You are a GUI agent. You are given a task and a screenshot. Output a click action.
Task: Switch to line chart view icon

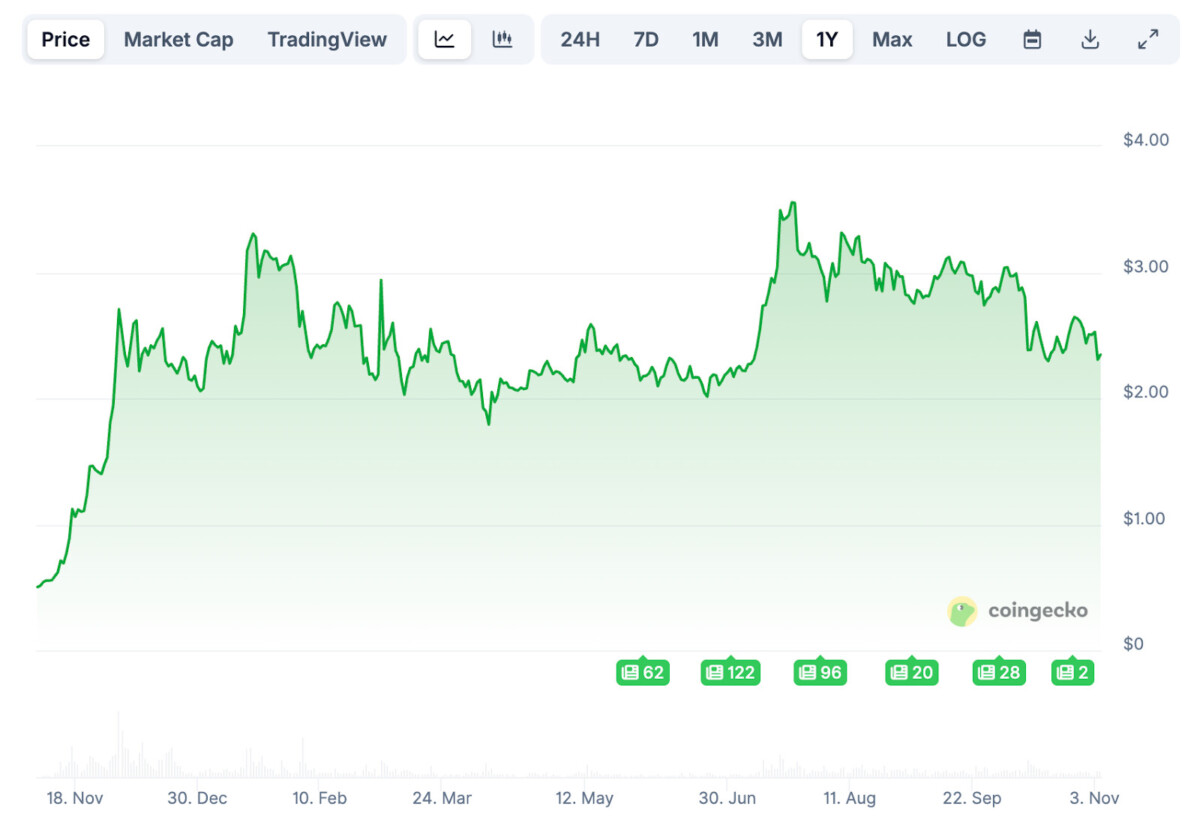pyautogui.click(x=444, y=40)
